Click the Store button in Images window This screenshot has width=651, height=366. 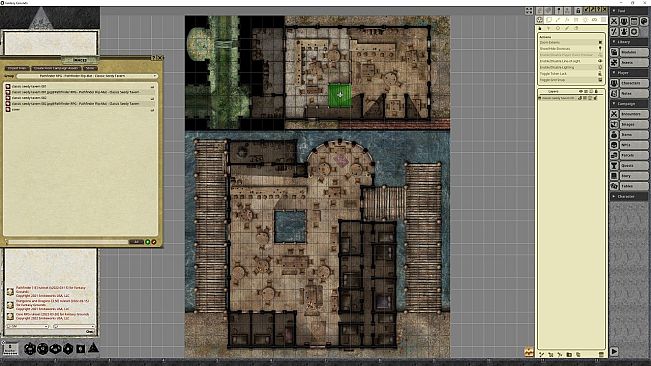[x=90, y=68]
